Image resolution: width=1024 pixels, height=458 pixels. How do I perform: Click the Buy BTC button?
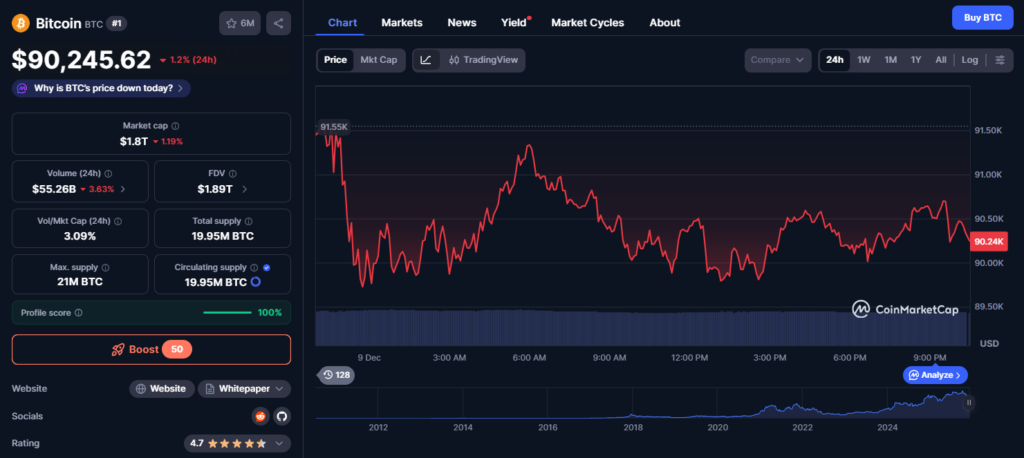[981, 17]
